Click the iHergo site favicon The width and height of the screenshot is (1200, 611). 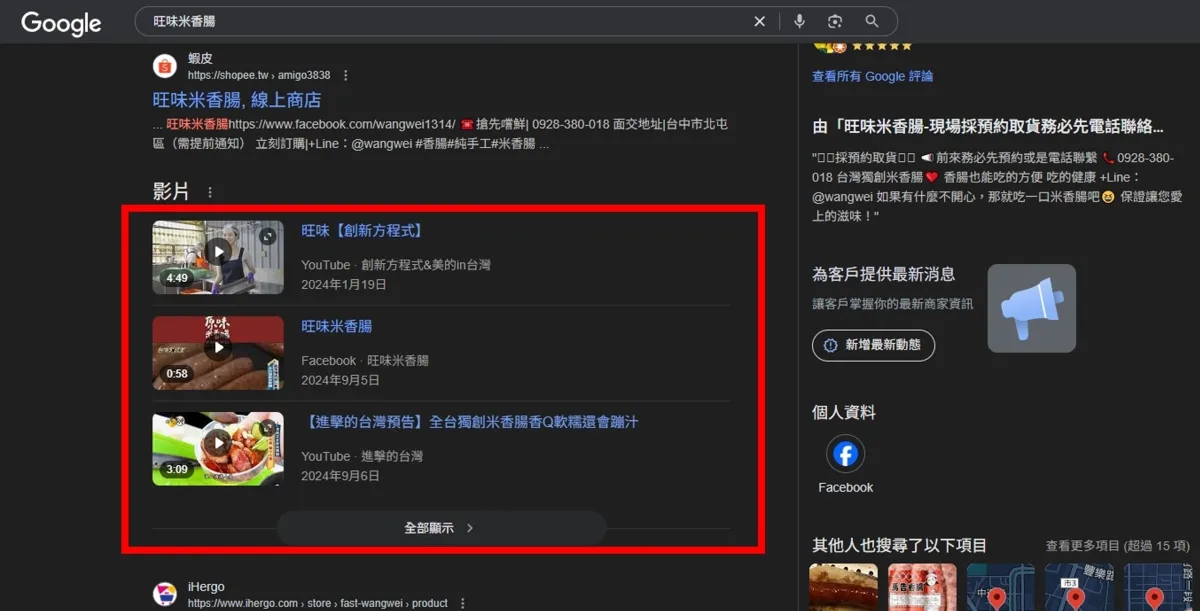pos(165,594)
